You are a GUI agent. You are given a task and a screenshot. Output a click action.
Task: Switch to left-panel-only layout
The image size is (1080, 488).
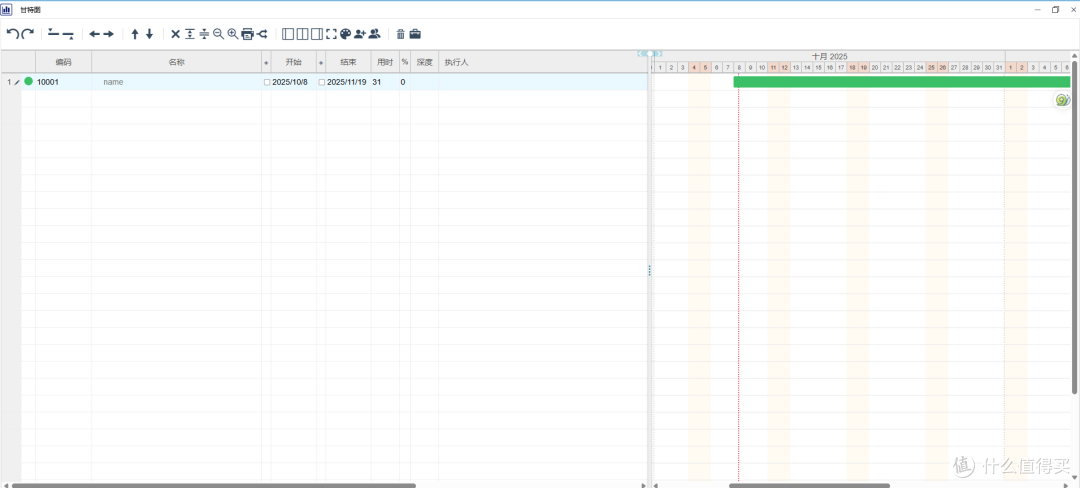[x=289, y=34]
